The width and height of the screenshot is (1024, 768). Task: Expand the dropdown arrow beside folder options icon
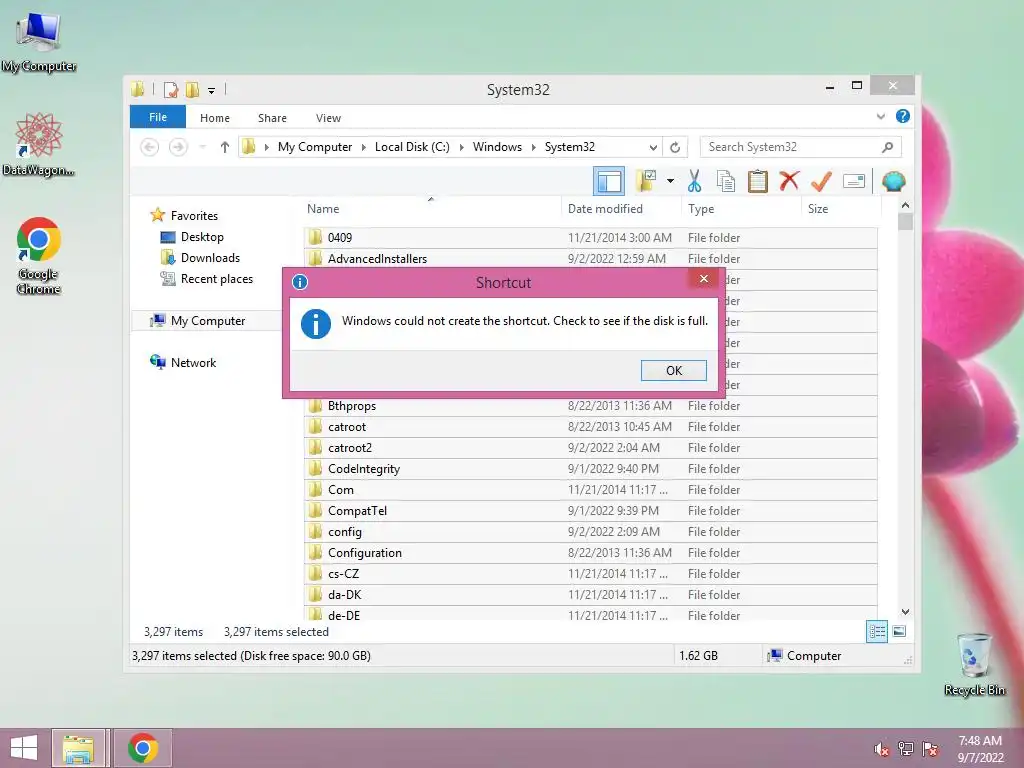coord(670,181)
